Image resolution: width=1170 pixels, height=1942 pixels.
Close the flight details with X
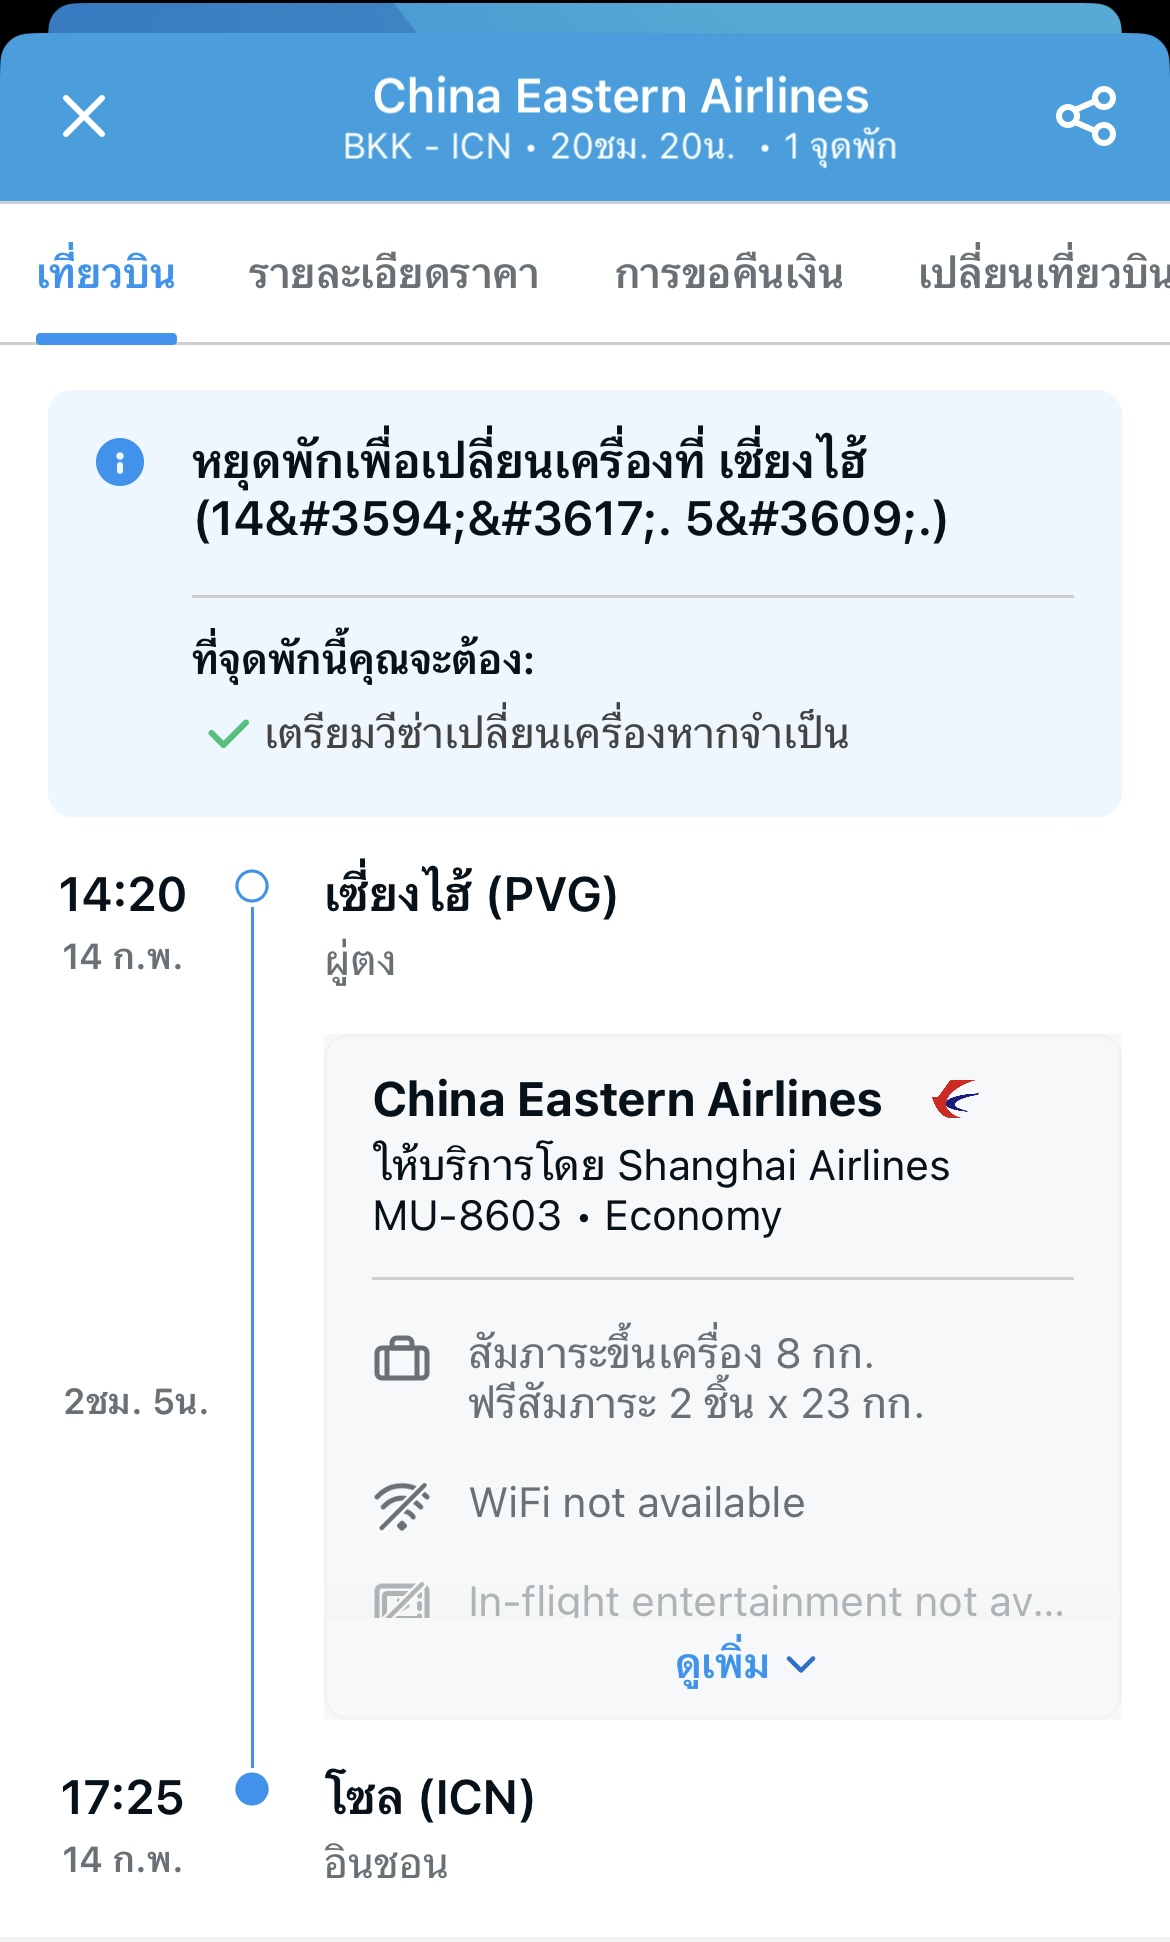84,116
